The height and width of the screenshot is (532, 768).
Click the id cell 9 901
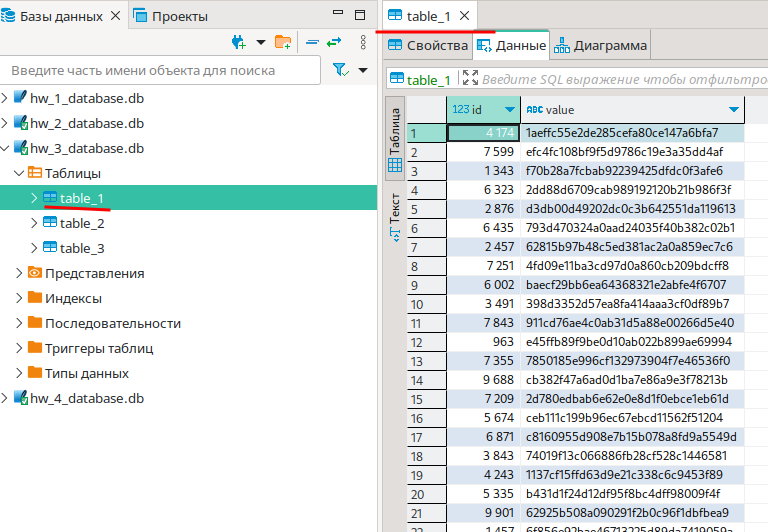click(483, 513)
